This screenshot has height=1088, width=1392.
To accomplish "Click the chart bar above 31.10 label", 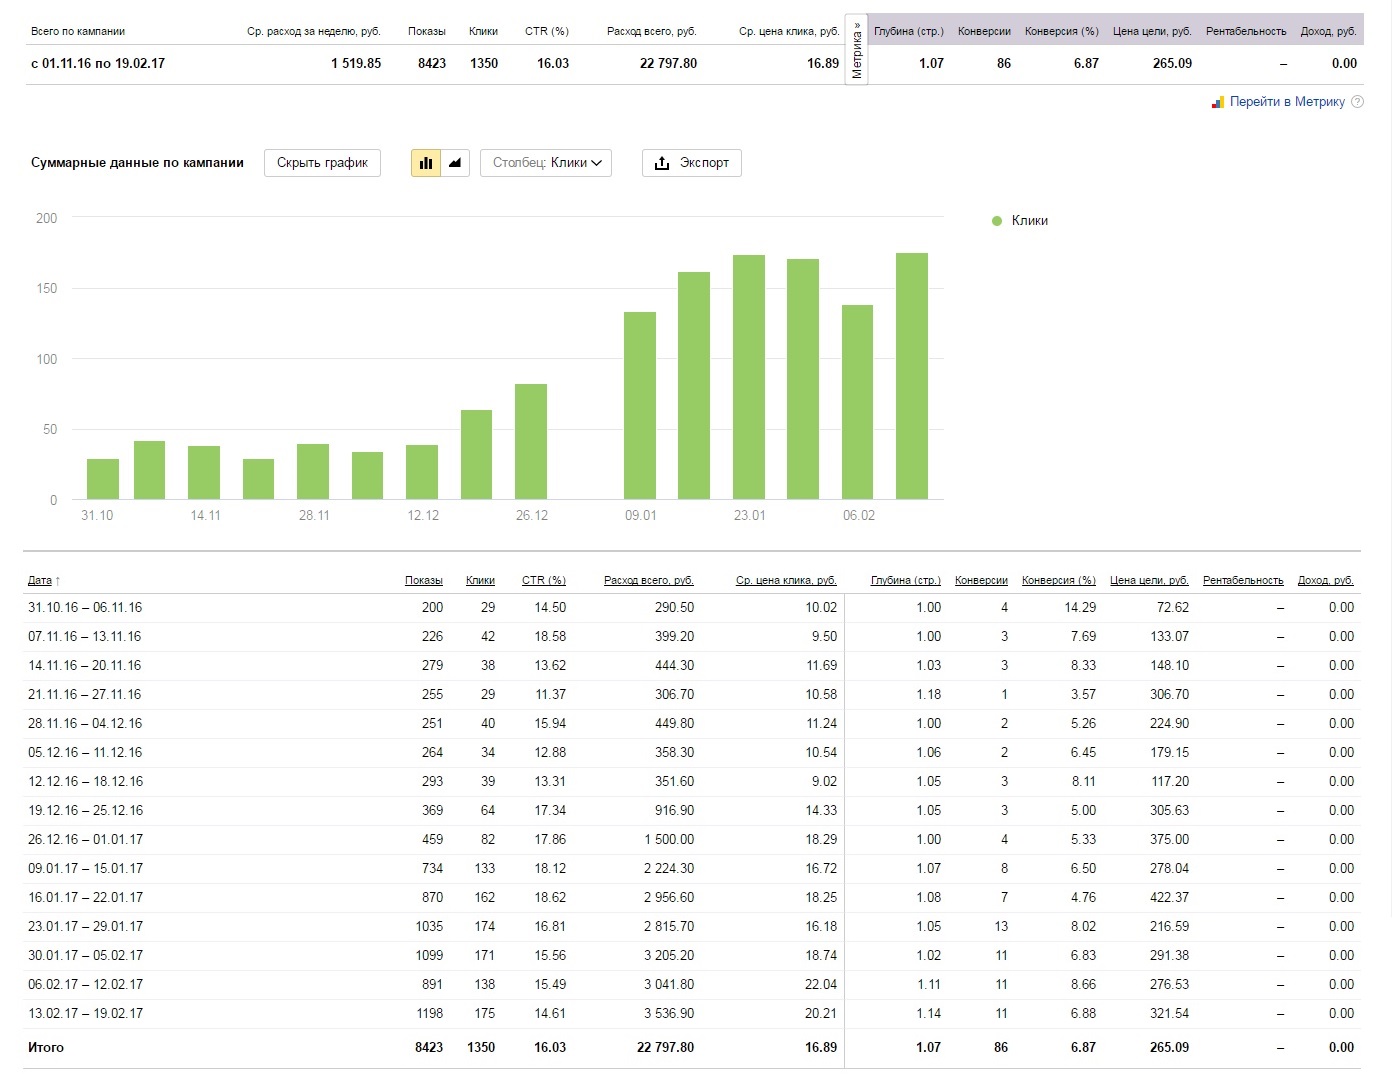I will click(x=103, y=479).
